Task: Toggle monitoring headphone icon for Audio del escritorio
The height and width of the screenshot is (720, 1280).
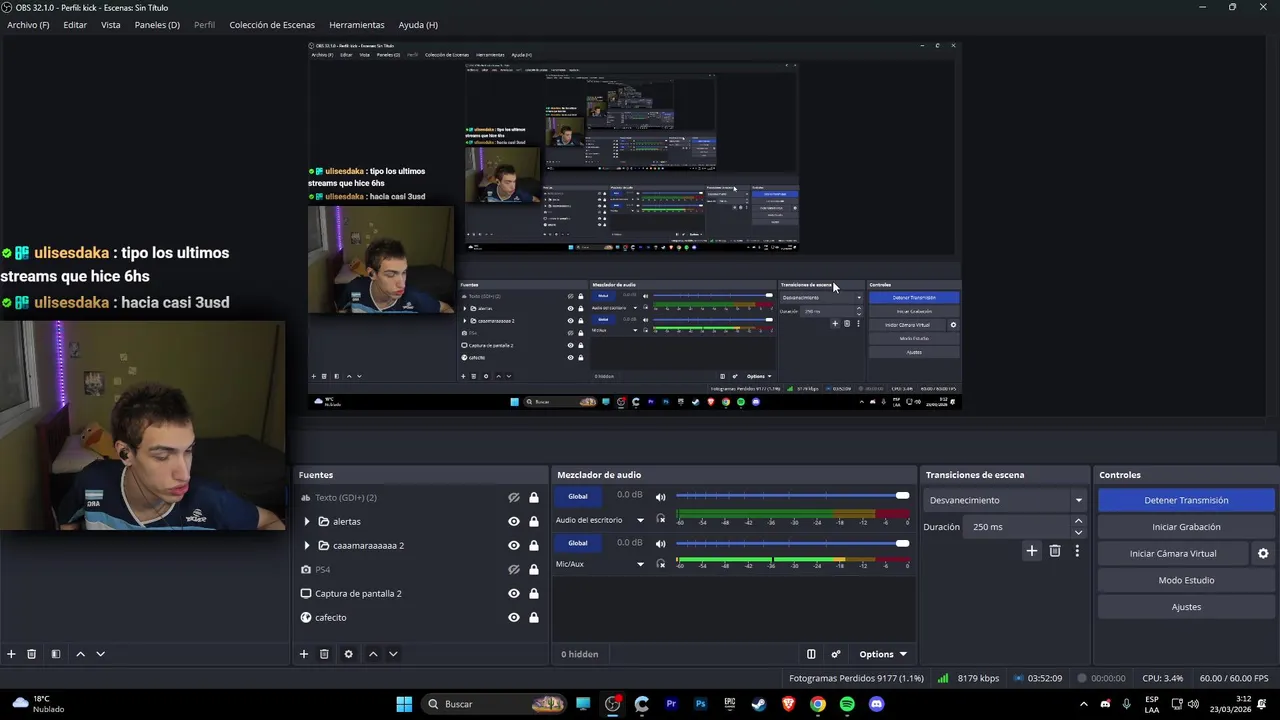Action: click(x=660, y=519)
